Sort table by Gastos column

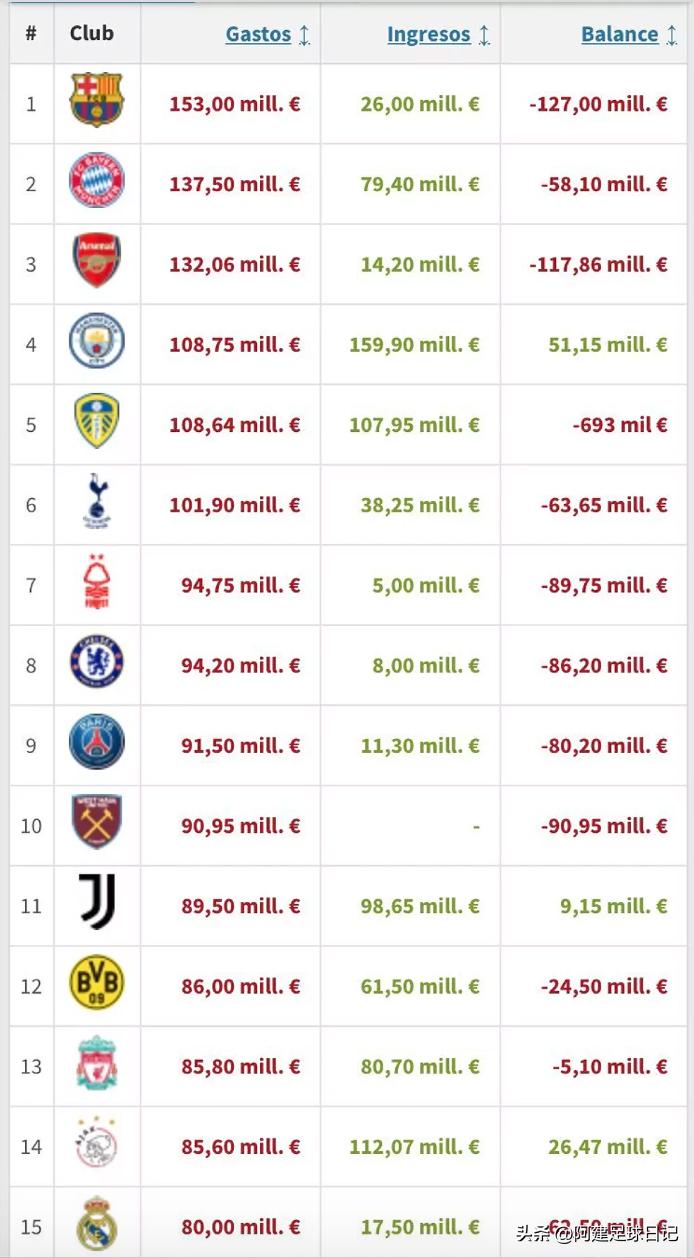258,34
